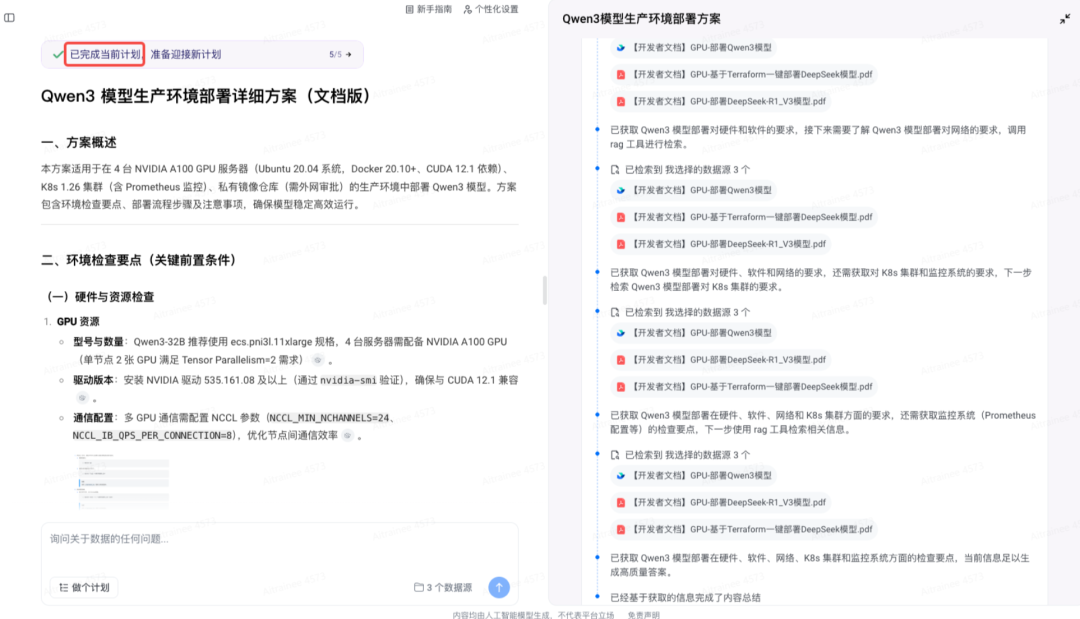Screen dimensions: 1080x619
Task: Open the topmost GPU-部署Qwen3模型 source chip
Action: tap(694, 48)
